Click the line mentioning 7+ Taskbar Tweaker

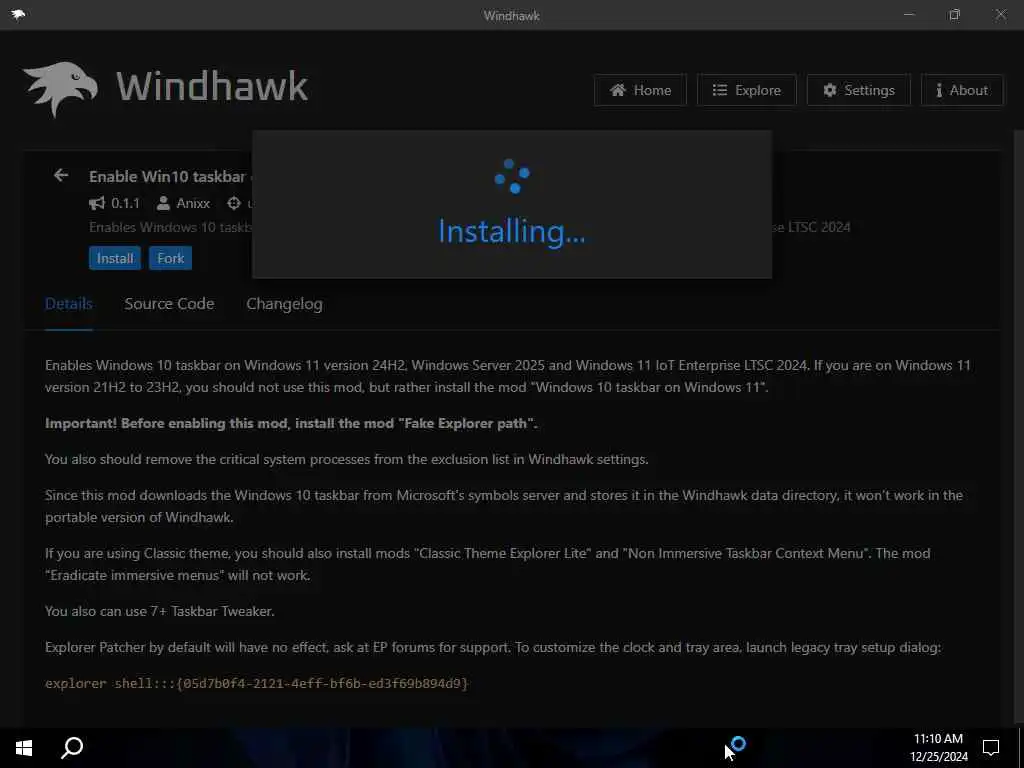coord(159,611)
